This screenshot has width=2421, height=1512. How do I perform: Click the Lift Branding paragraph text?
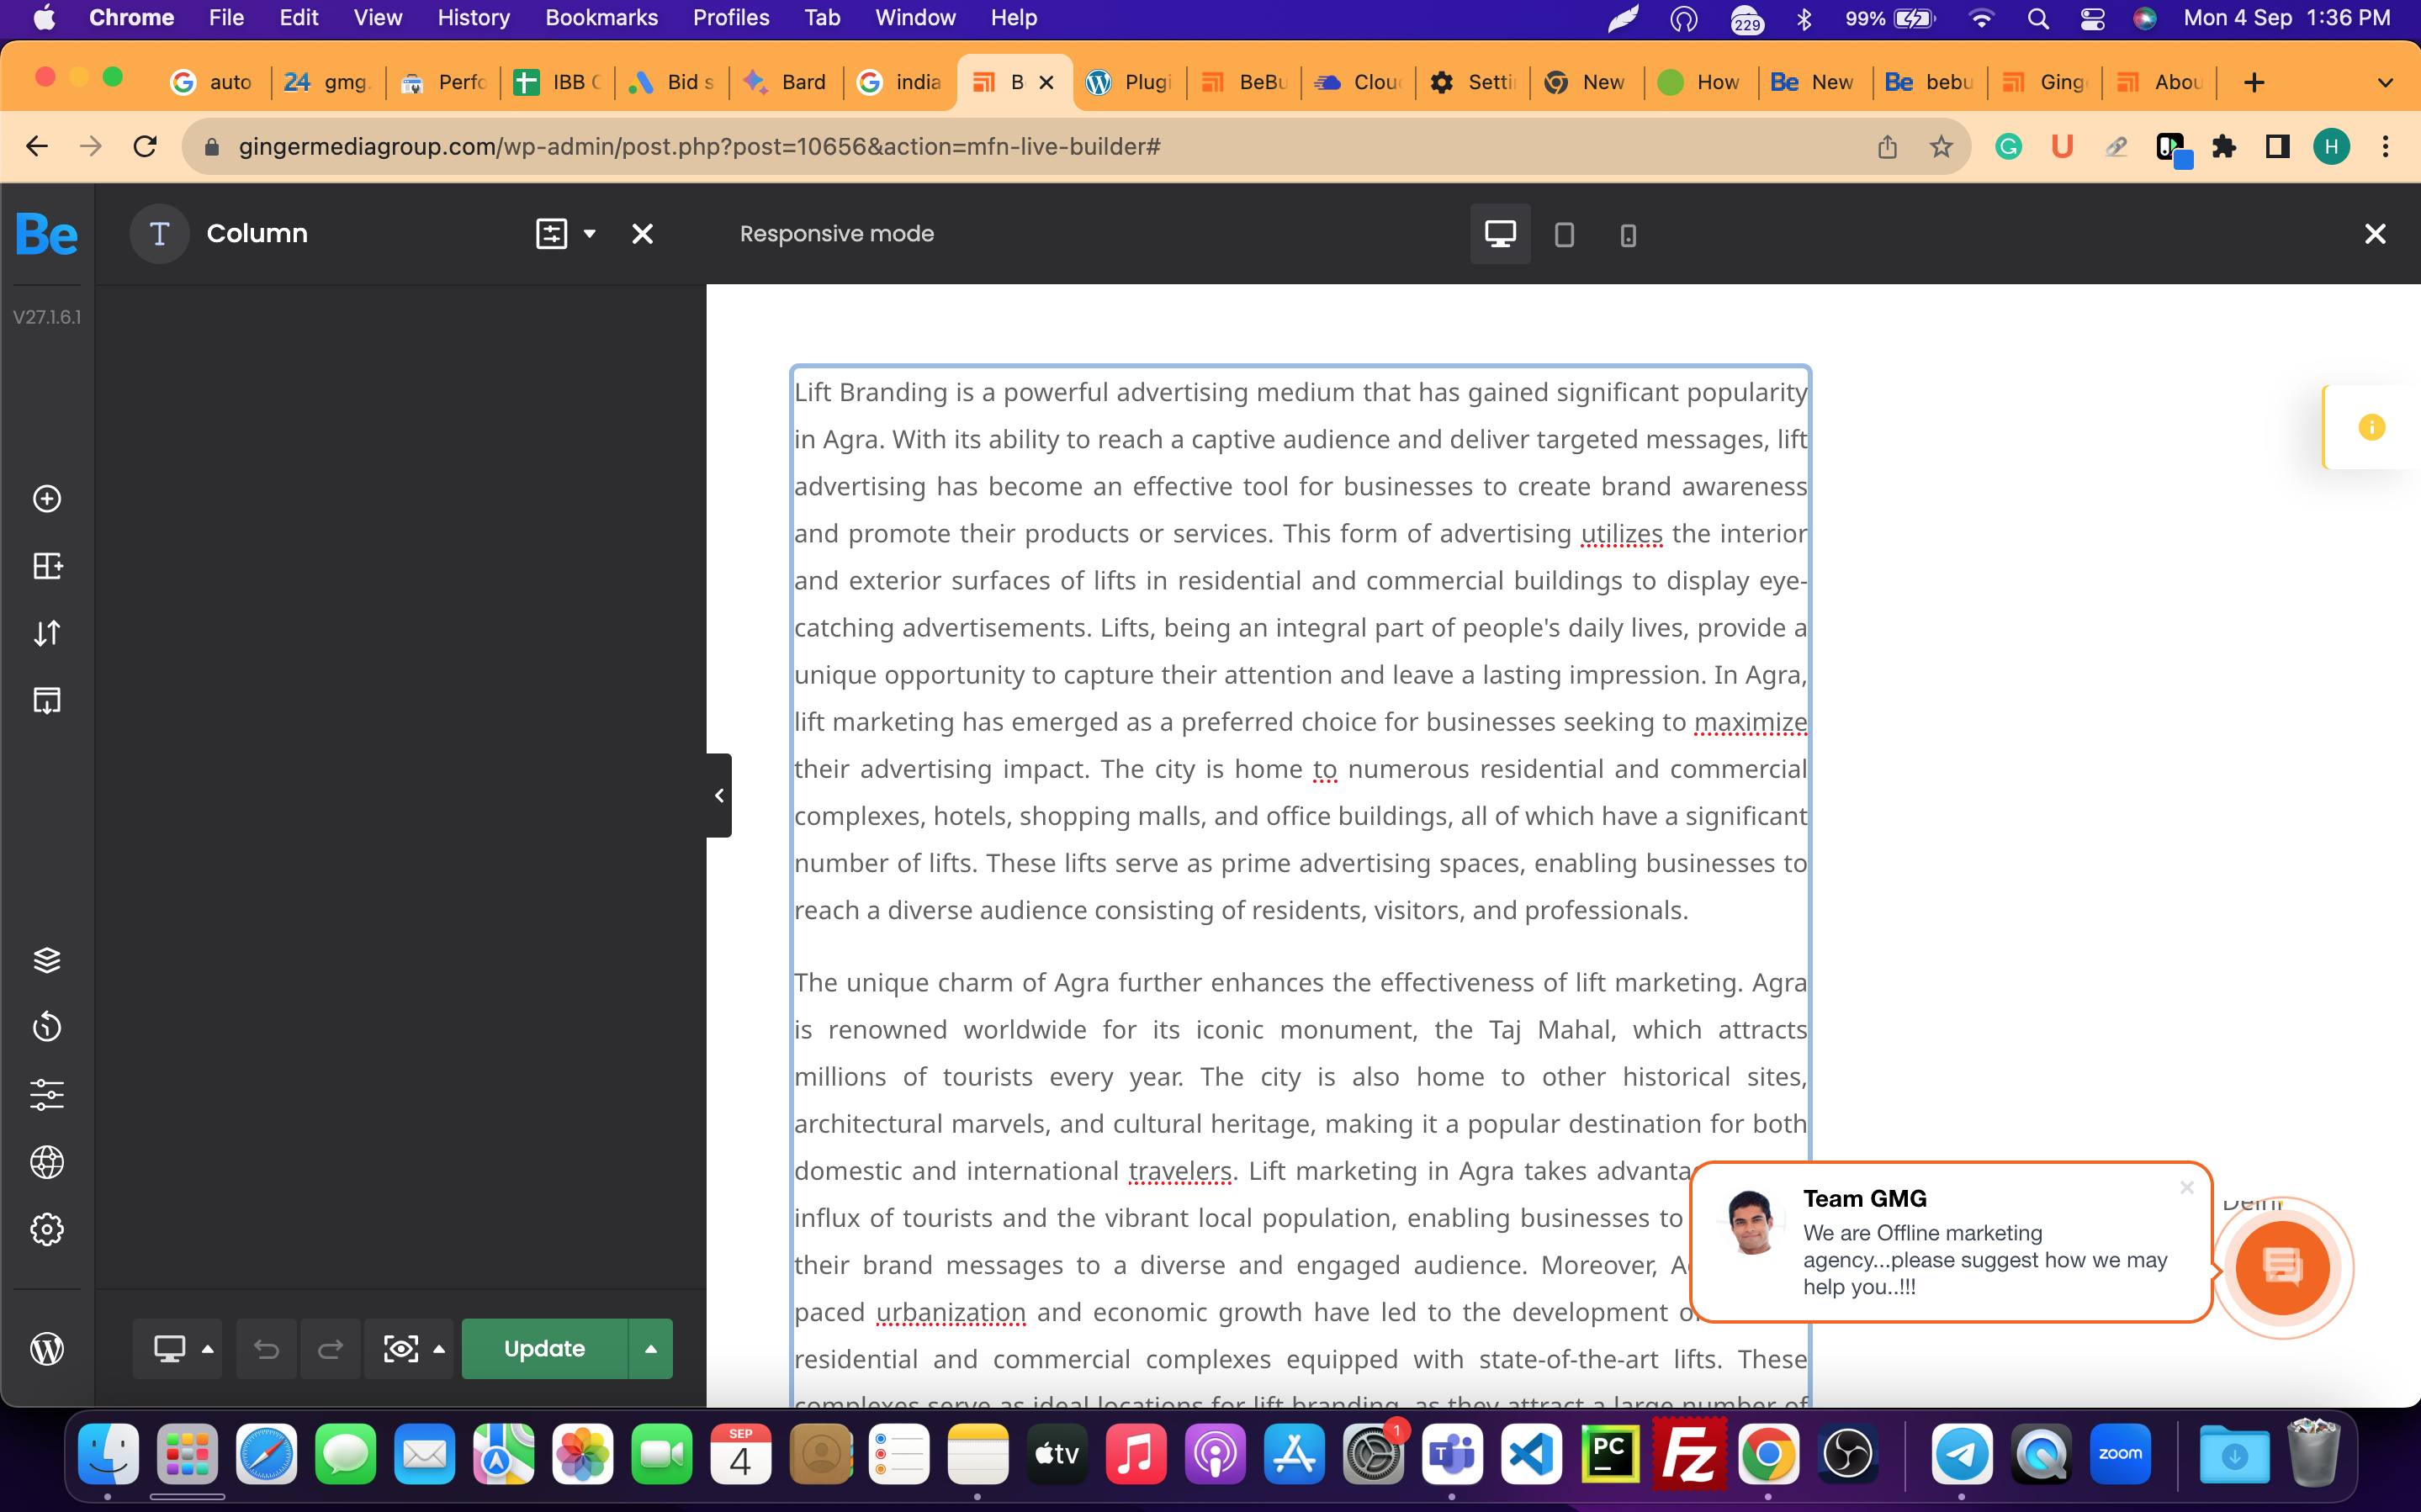click(1300, 651)
